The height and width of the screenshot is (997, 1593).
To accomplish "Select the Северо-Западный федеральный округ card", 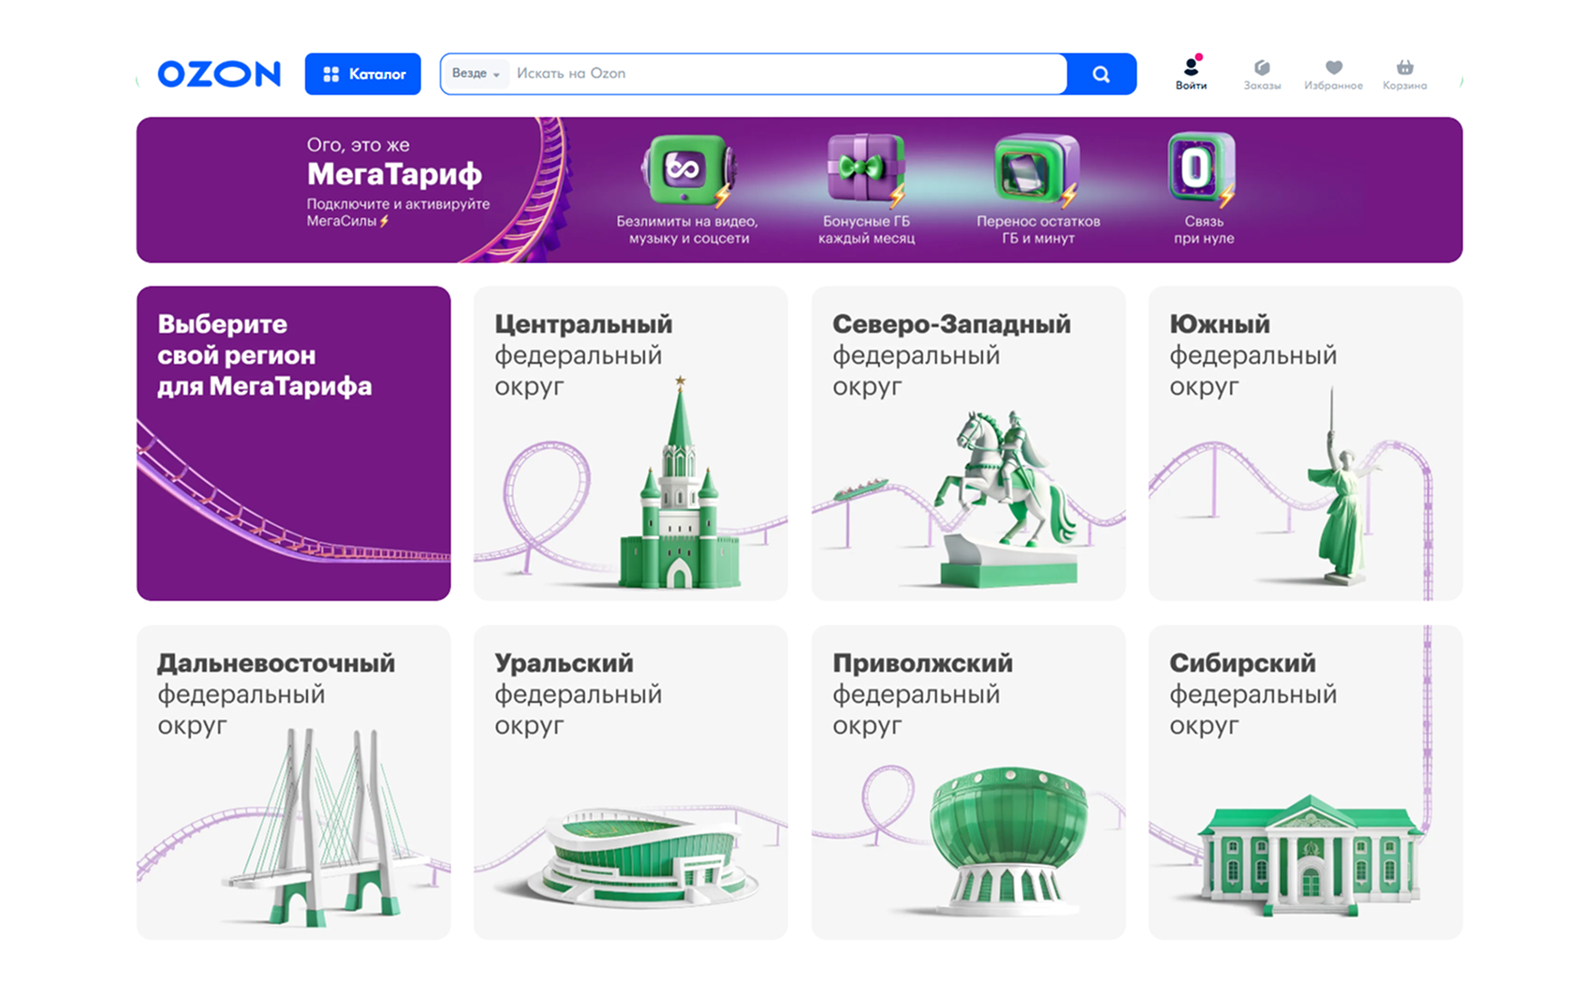I will (968, 443).
